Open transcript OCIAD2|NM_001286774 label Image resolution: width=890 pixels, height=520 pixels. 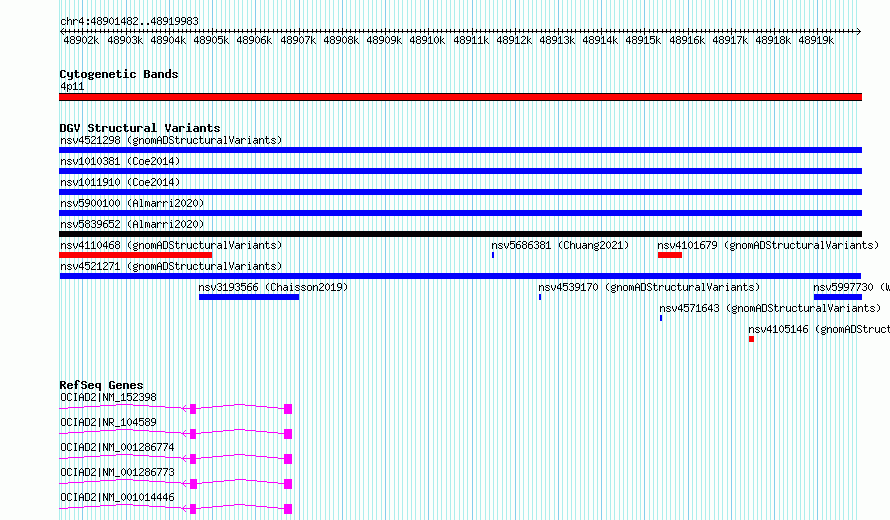coord(117,447)
